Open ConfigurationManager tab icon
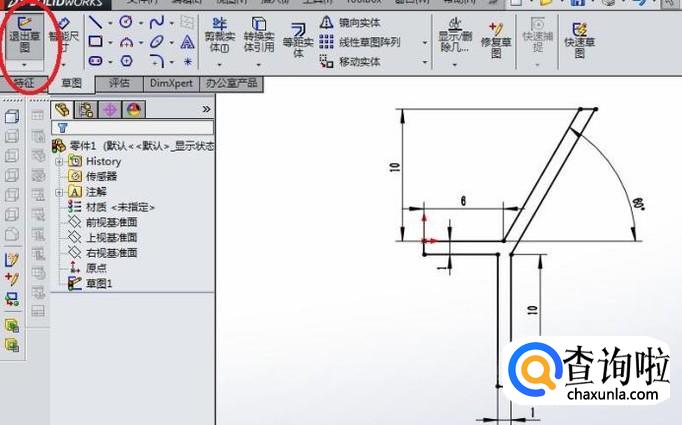The image size is (682, 425). click(110, 110)
